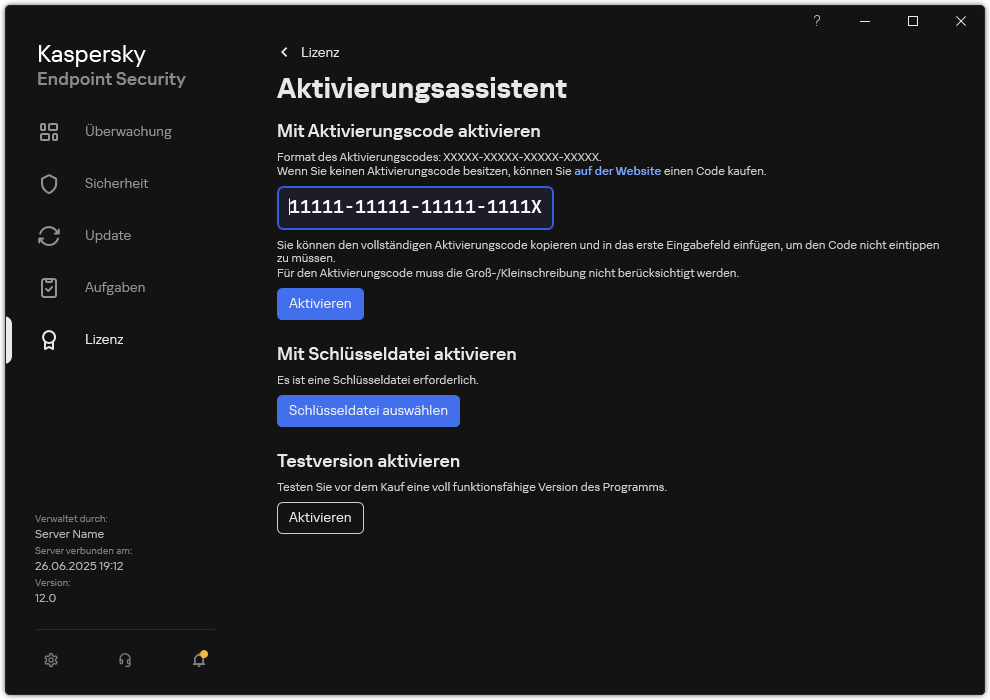Click Aktivieren below the activation code
Viewport: 990px width, 700px height.
pos(320,303)
